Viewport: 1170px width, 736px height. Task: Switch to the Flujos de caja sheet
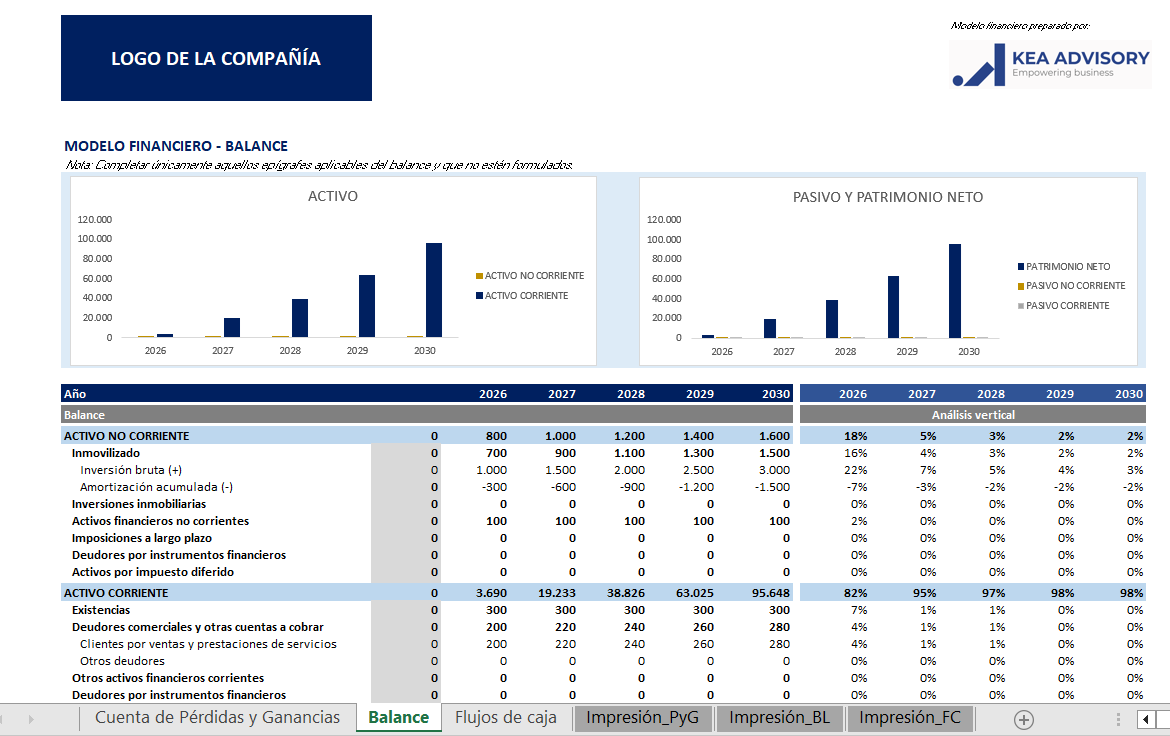coord(505,717)
